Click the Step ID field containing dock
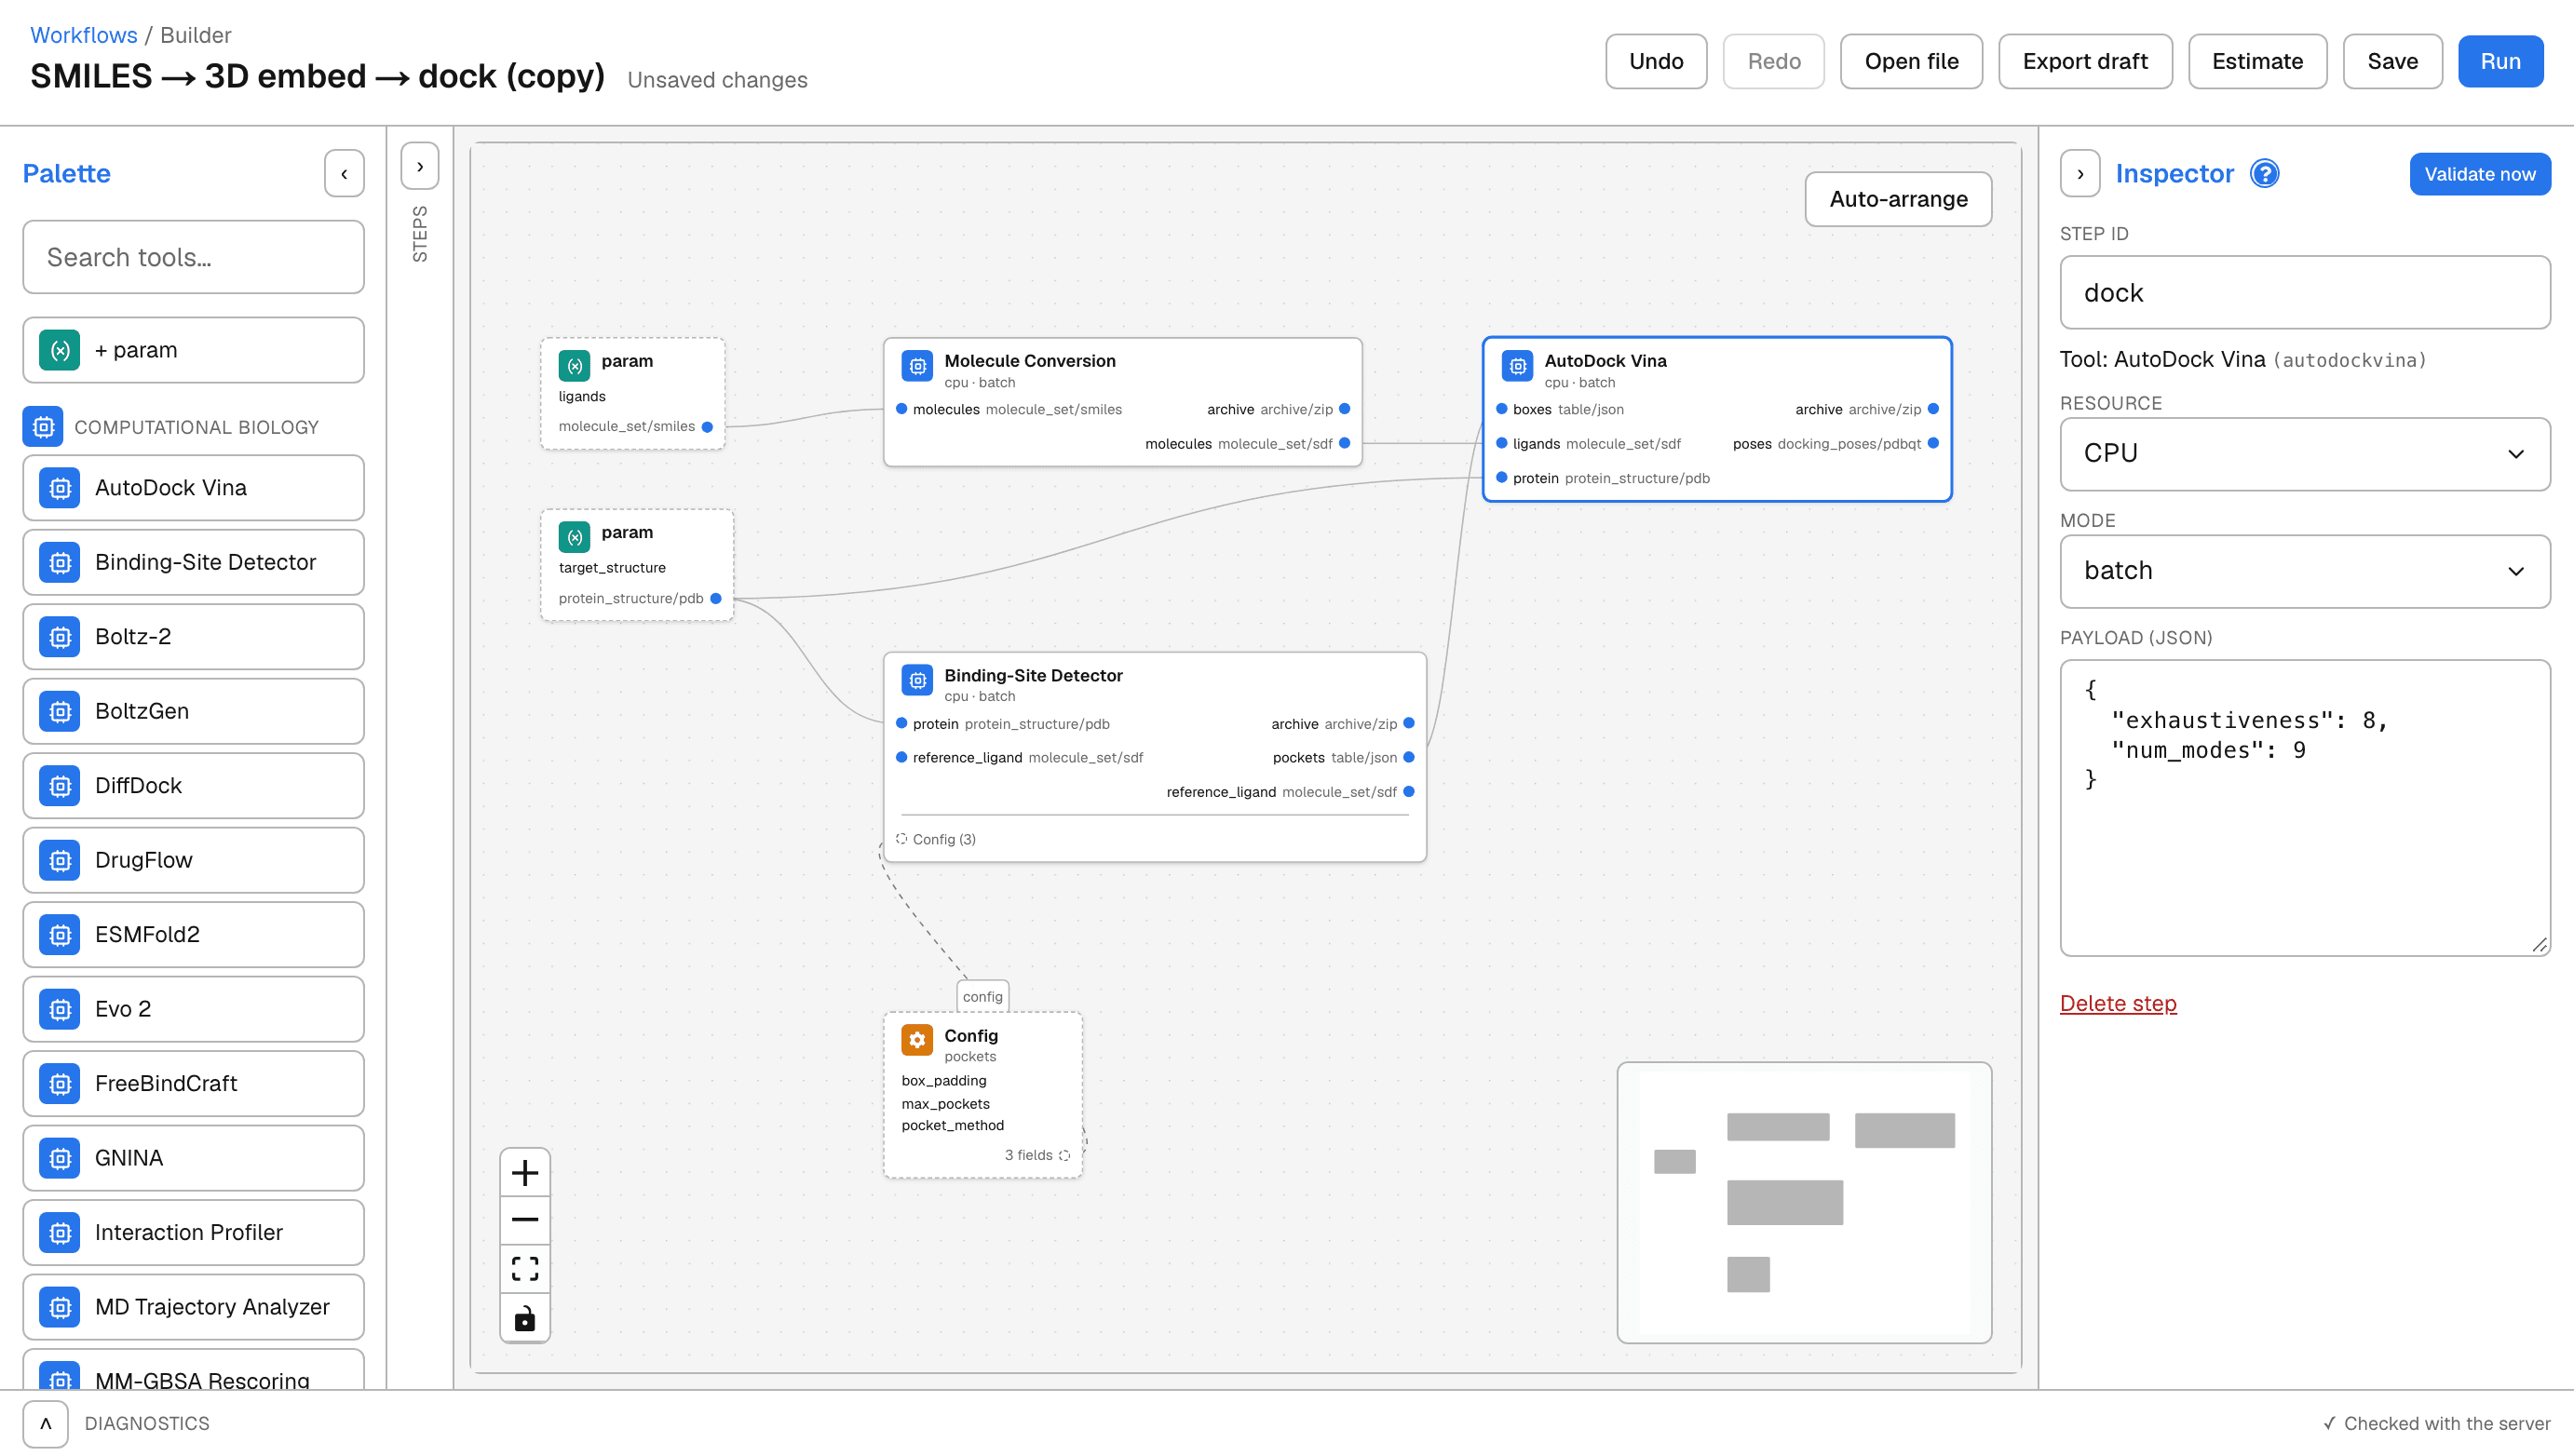The image size is (2574, 1456). point(2305,293)
